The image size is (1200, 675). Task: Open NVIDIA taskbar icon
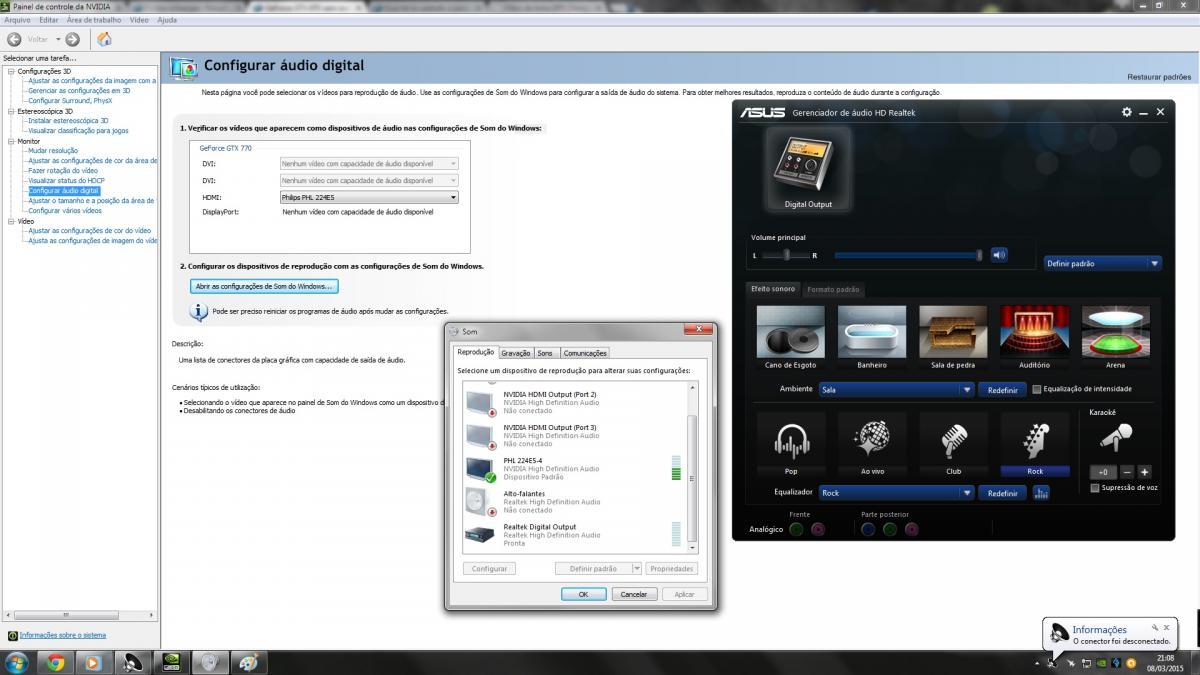pyautogui.click(x=170, y=662)
